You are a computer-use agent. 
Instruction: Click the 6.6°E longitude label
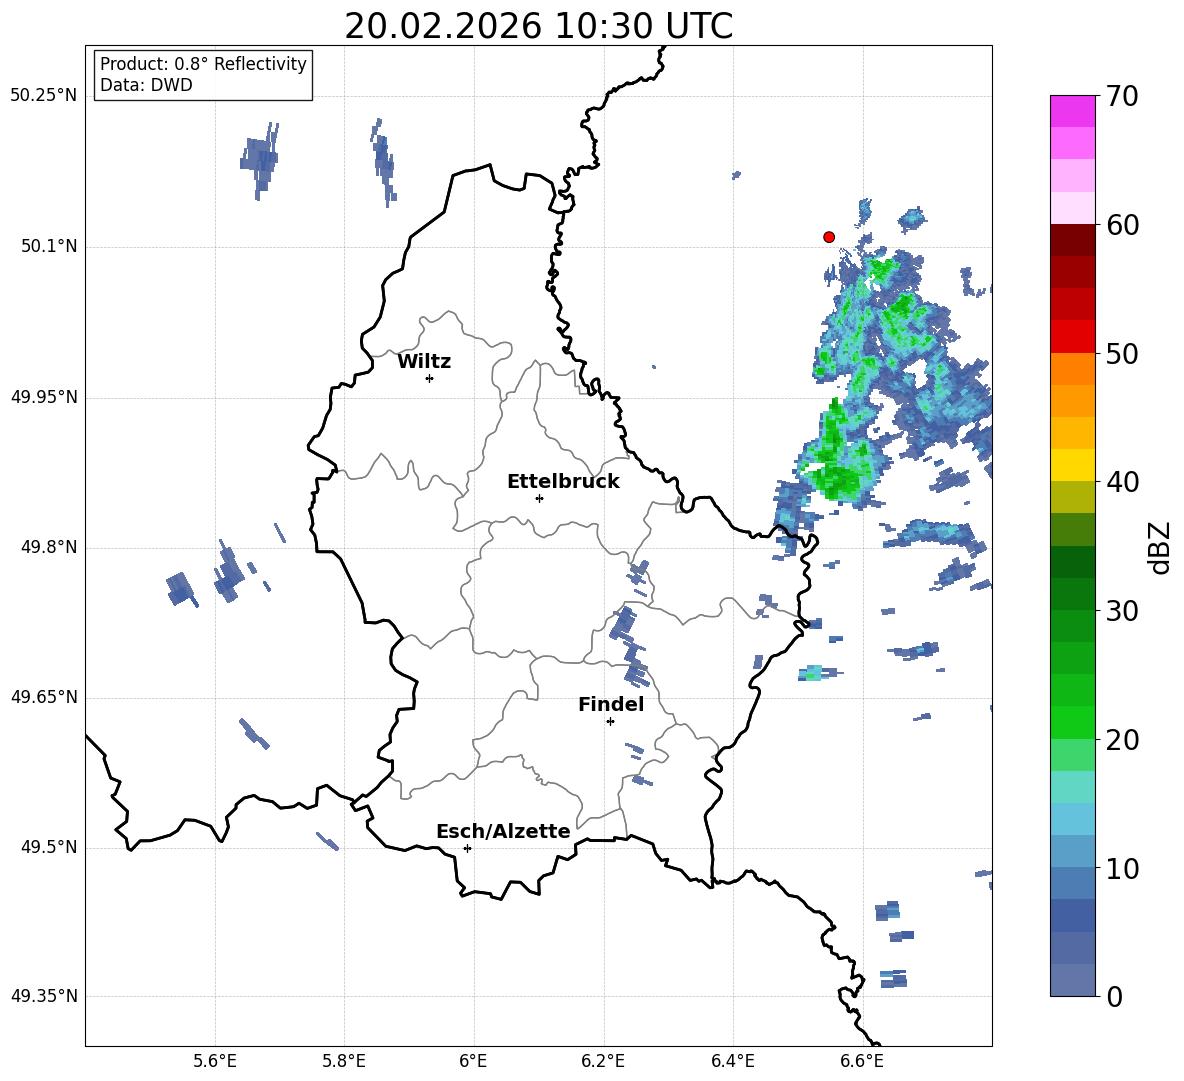pos(862,1062)
